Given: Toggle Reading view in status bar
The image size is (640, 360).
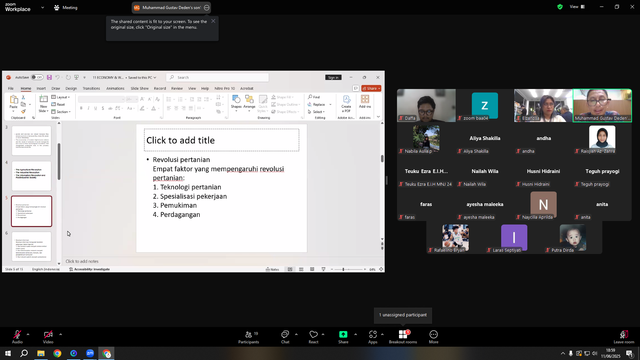Looking at the screenshot, I should pyautogui.click(x=312, y=269).
